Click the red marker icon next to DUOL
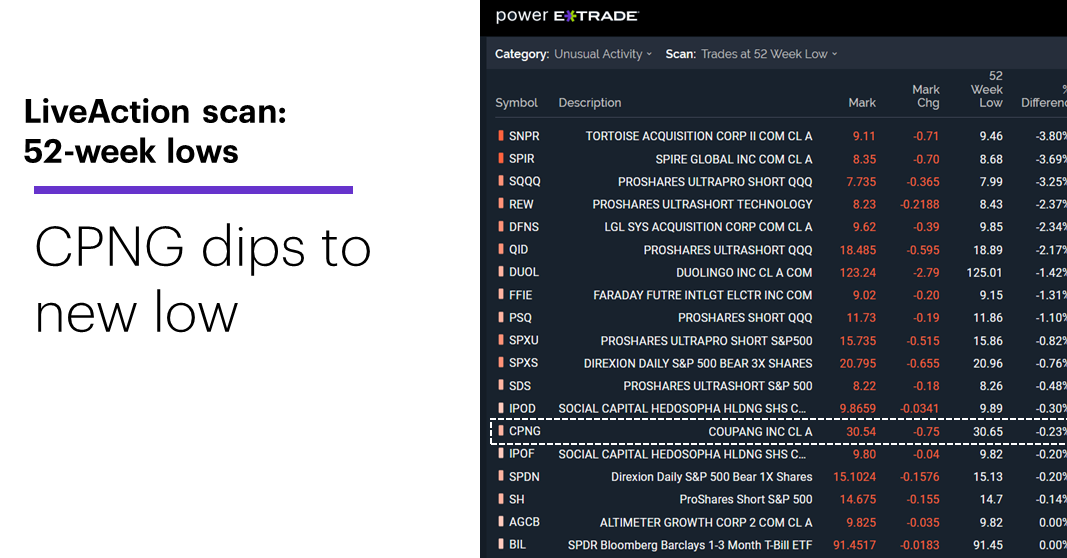The image size is (1067, 558). [501, 272]
